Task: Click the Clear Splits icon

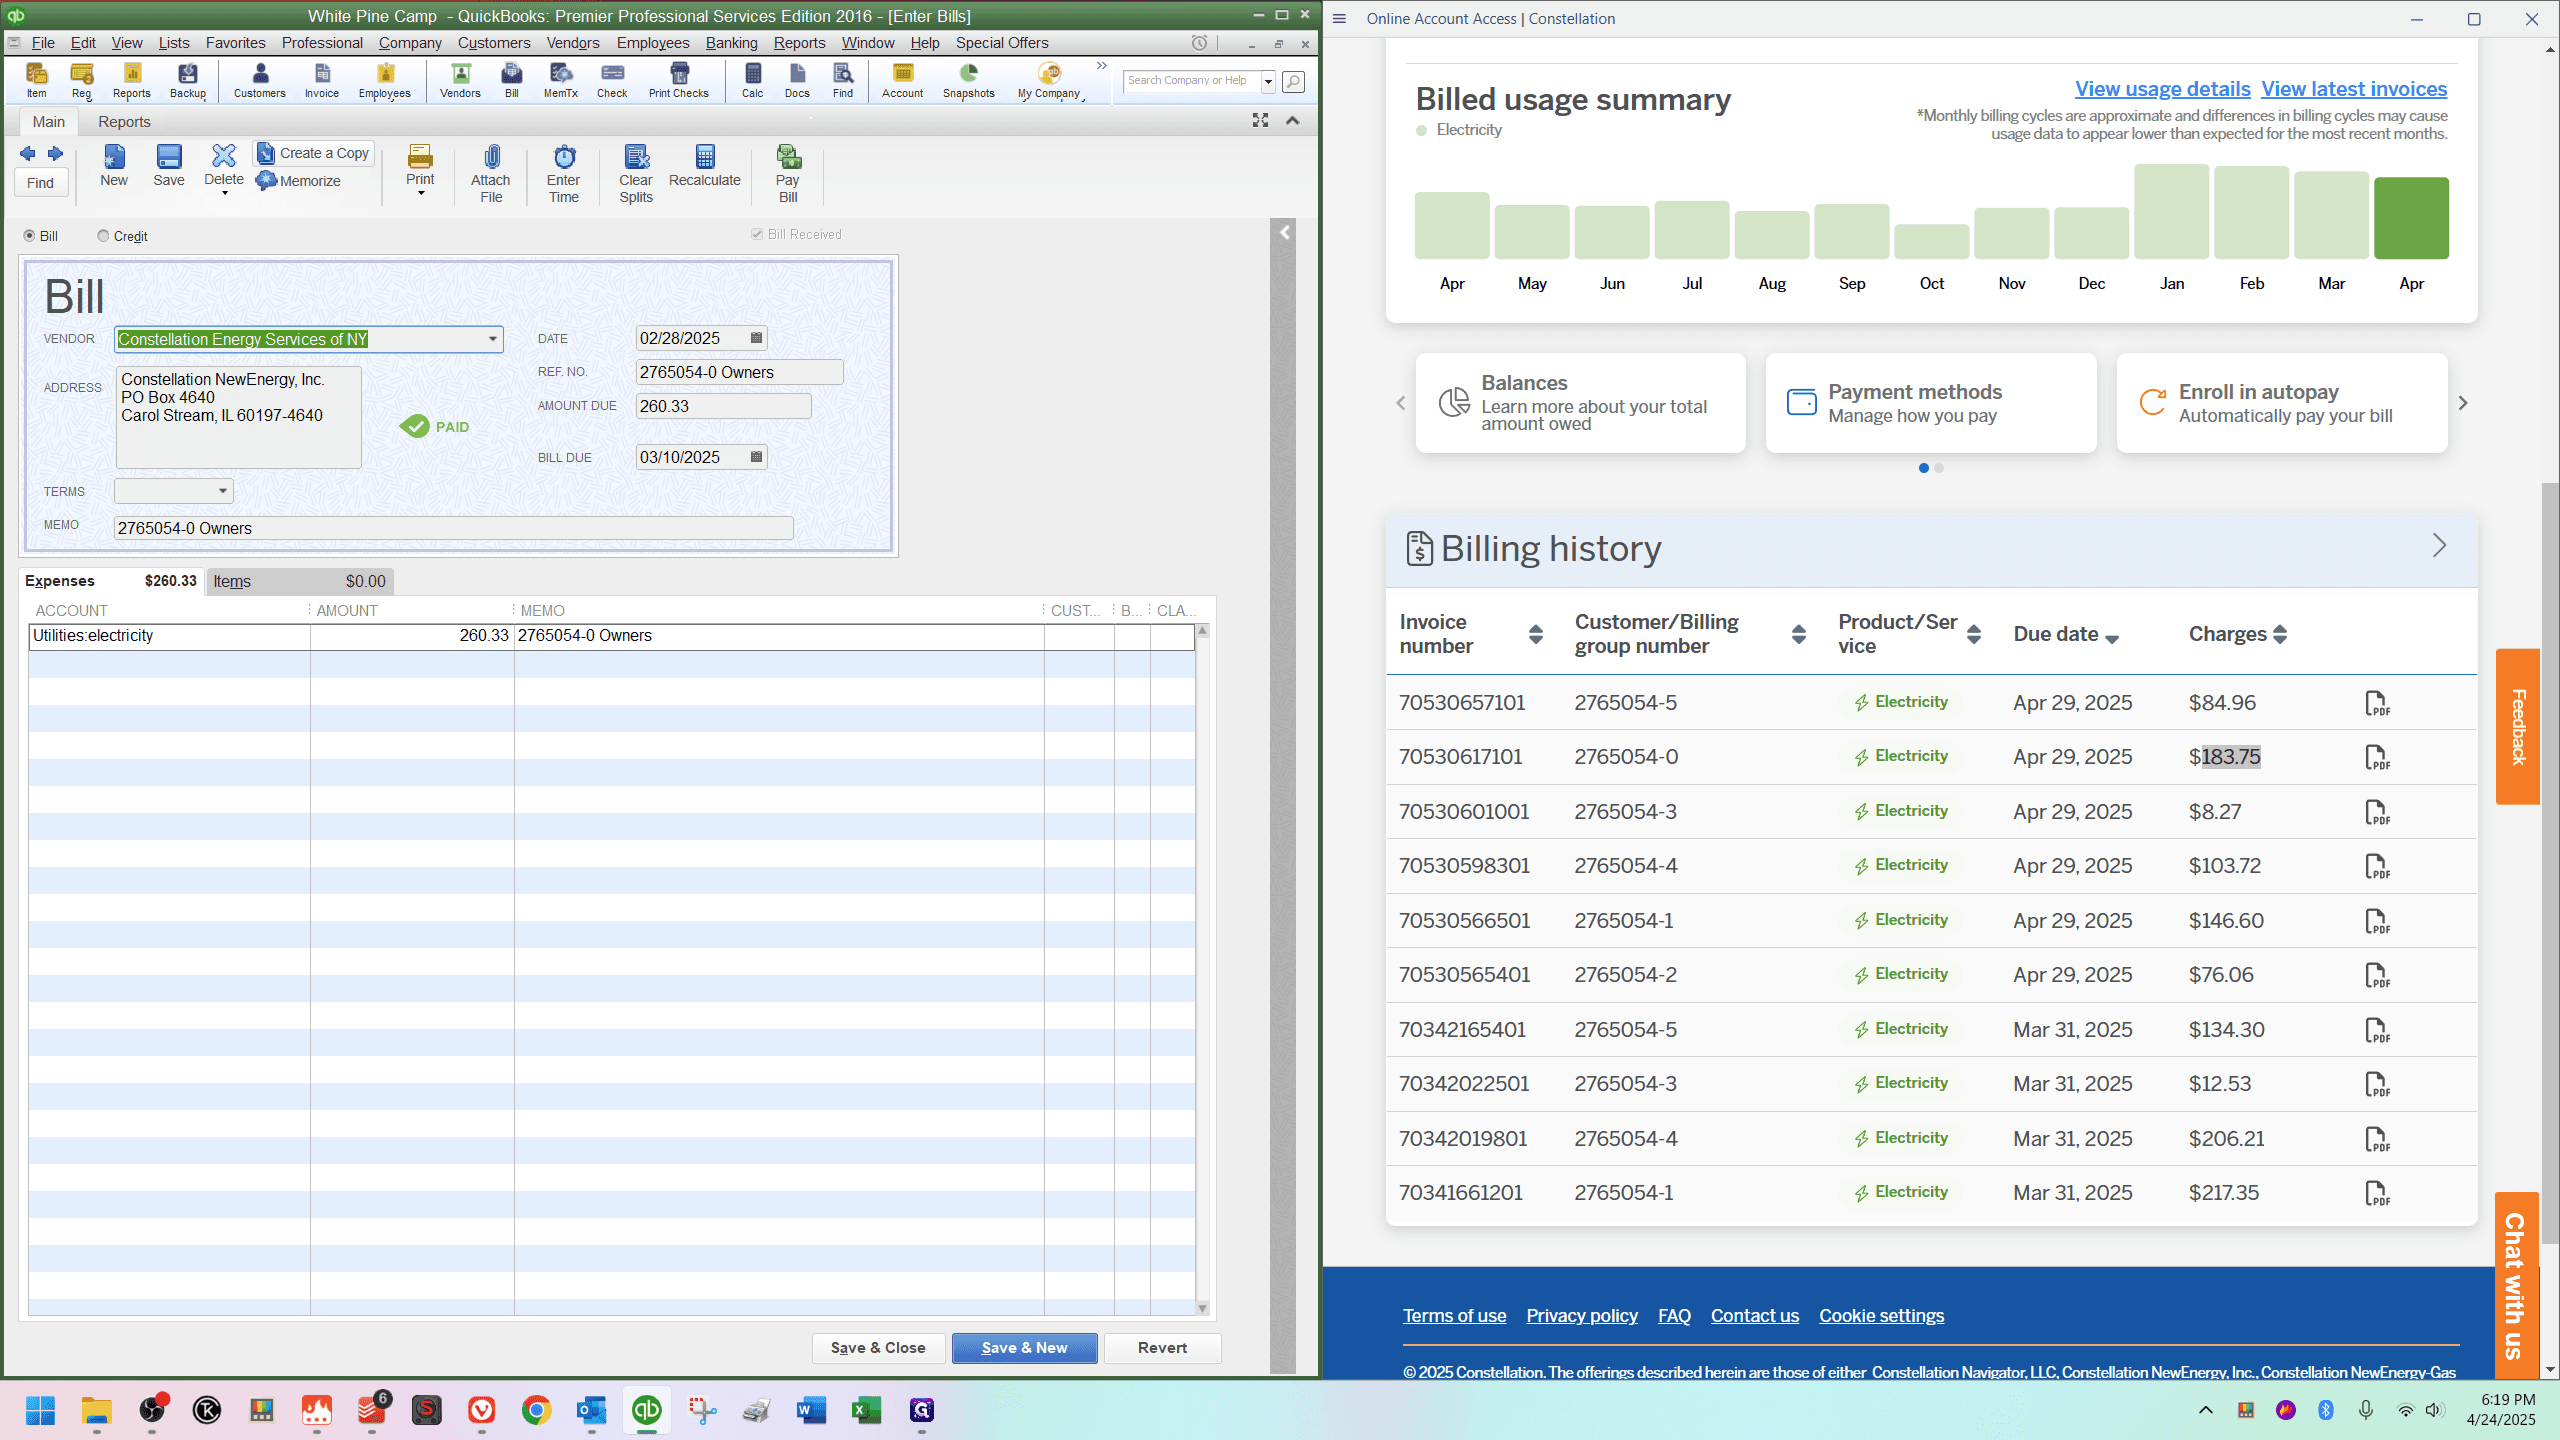Action: [x=635, y=173]
